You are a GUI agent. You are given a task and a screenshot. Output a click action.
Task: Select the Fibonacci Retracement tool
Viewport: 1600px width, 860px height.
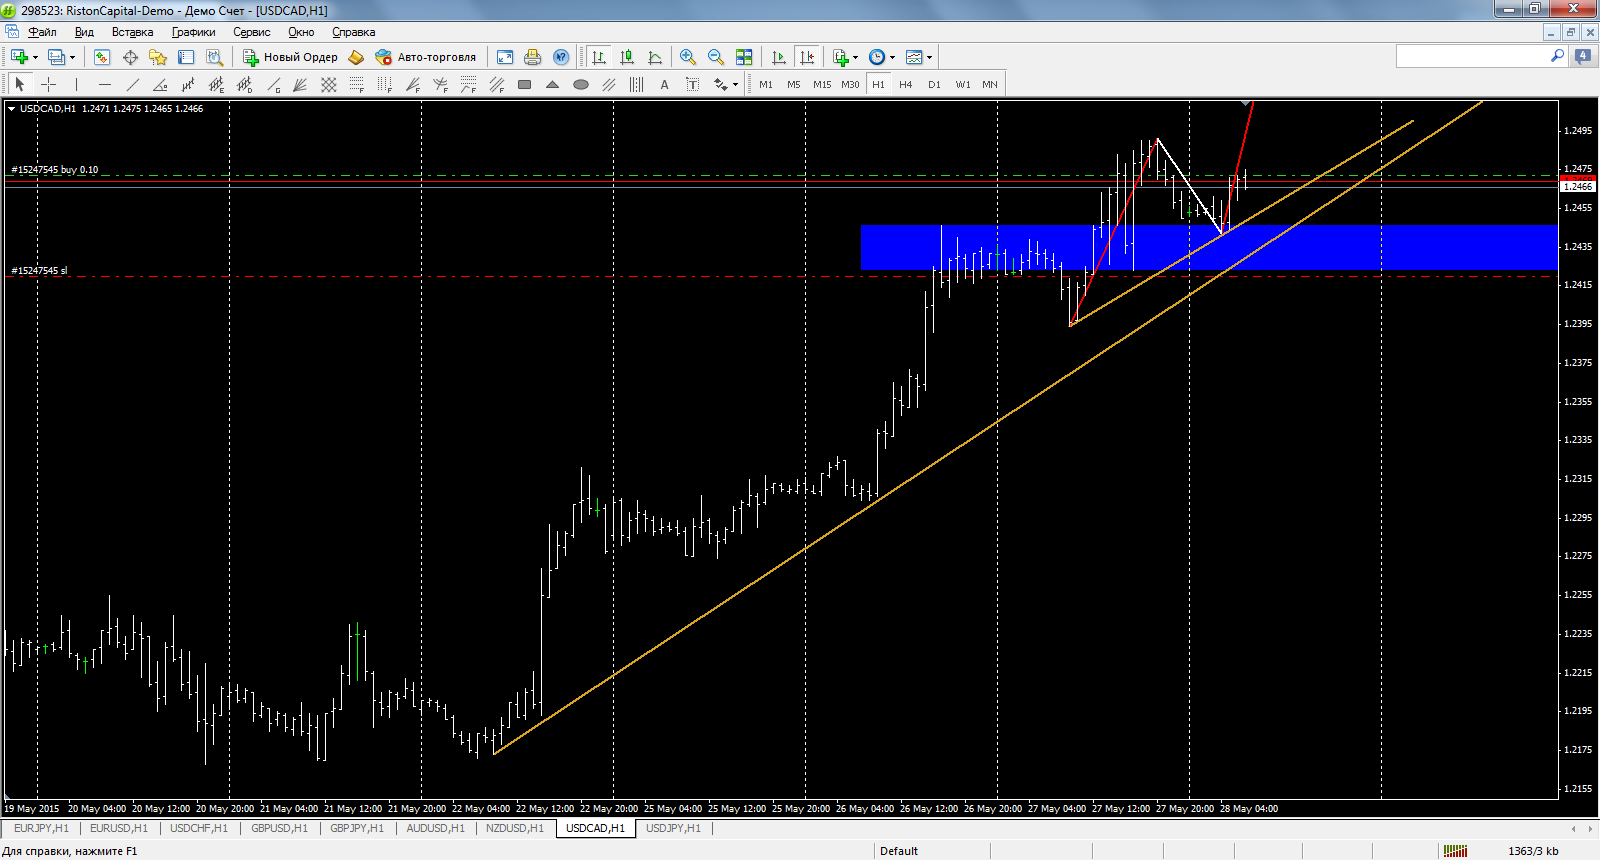(x=356, y=85)
